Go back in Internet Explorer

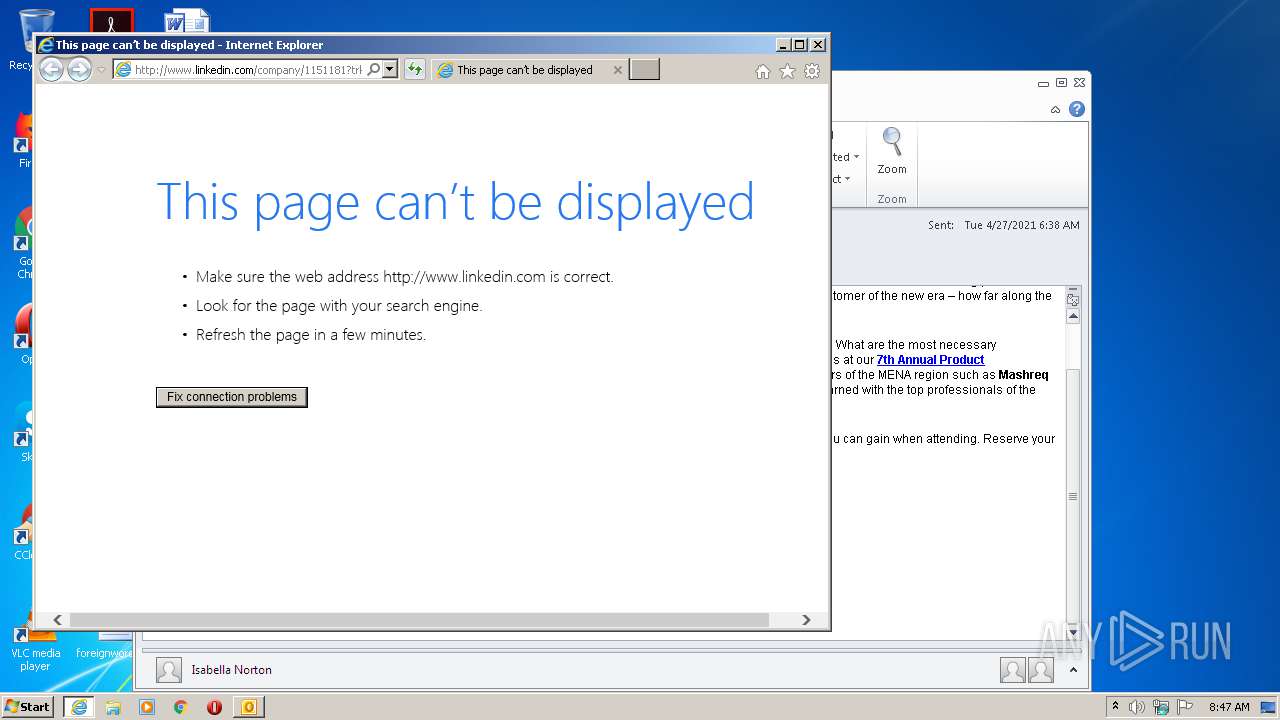51,69
